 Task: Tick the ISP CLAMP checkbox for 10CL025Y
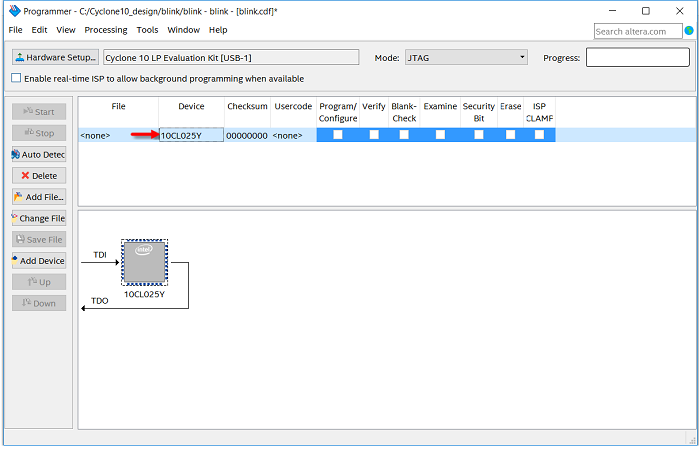click(539, 135)
